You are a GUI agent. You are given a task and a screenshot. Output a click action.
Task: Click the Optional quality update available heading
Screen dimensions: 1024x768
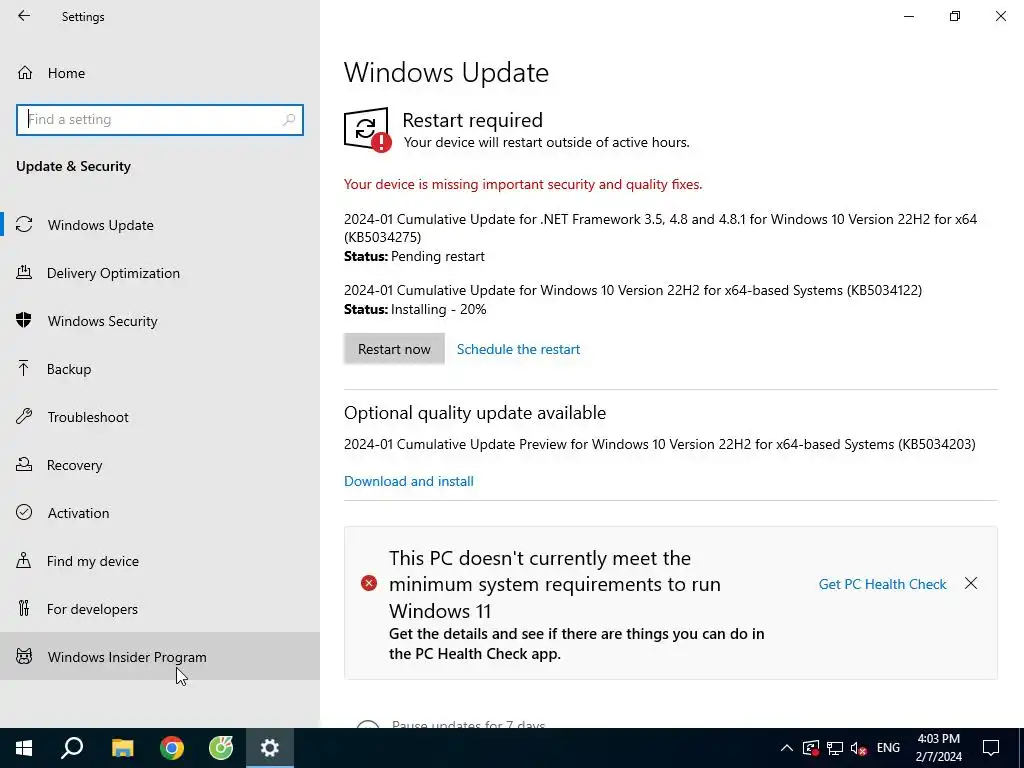(x=475, y=413)
